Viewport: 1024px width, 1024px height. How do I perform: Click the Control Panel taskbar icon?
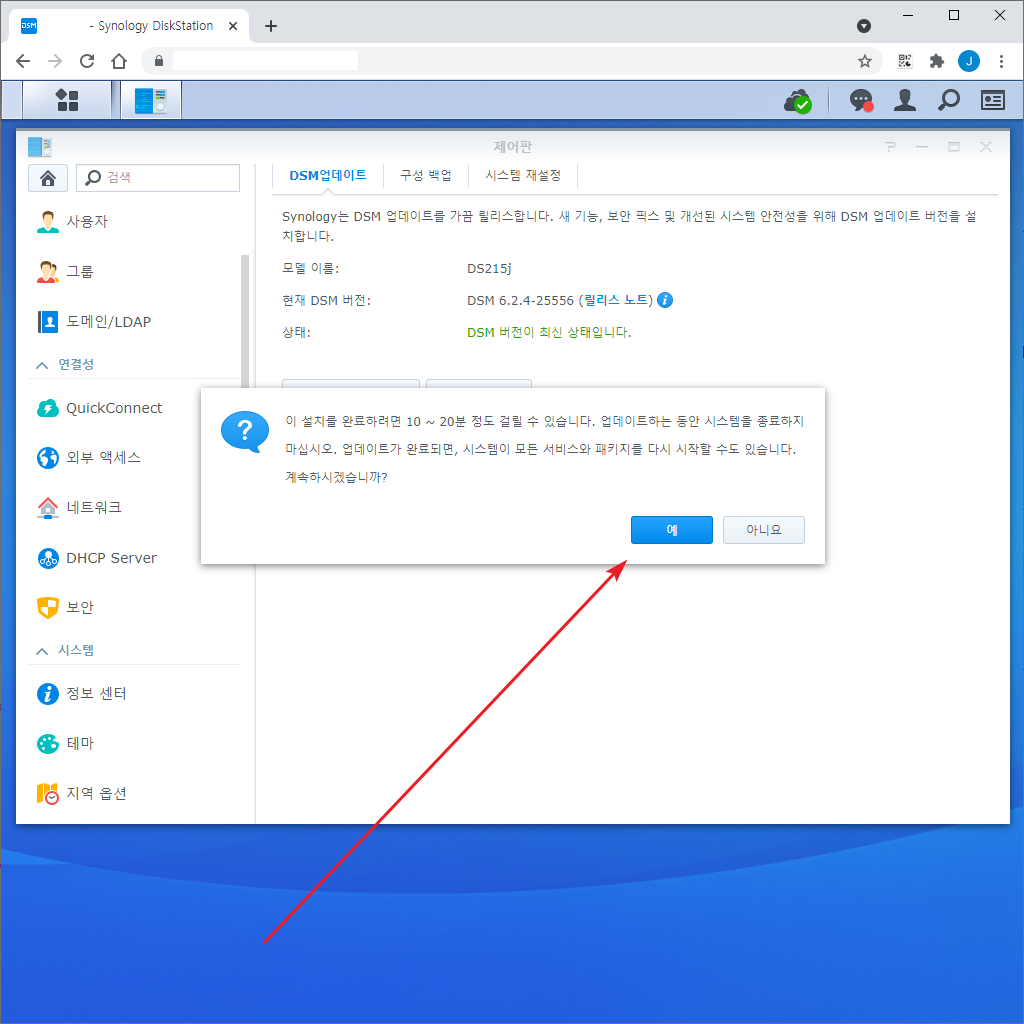[x=151, y=100]
